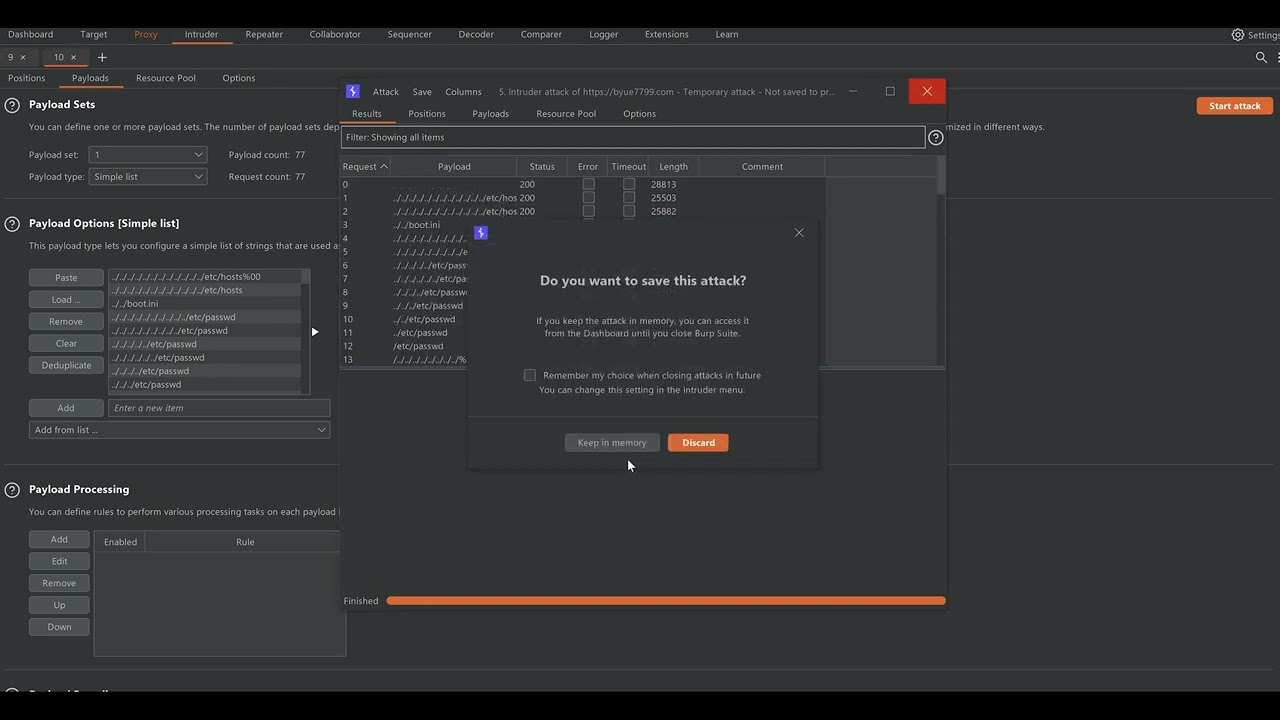The height and width of the screenshot is (720, 1280).
Task: Click the Discard button
Action: [698, 443]
